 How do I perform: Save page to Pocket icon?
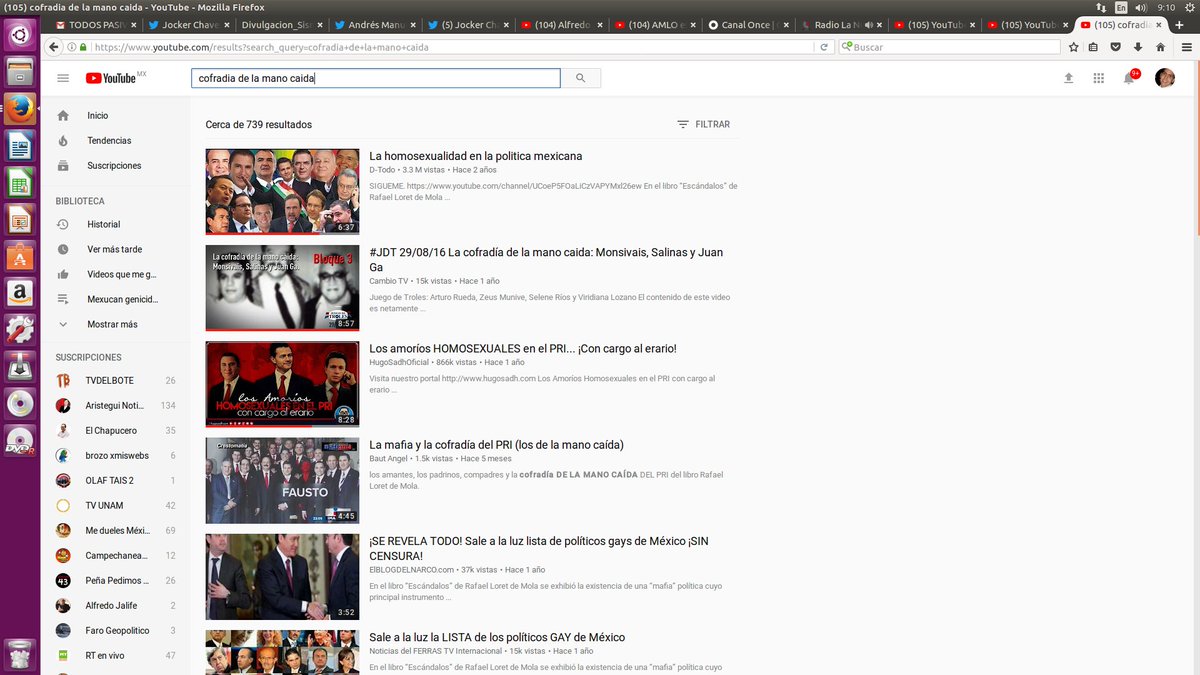1116,47
